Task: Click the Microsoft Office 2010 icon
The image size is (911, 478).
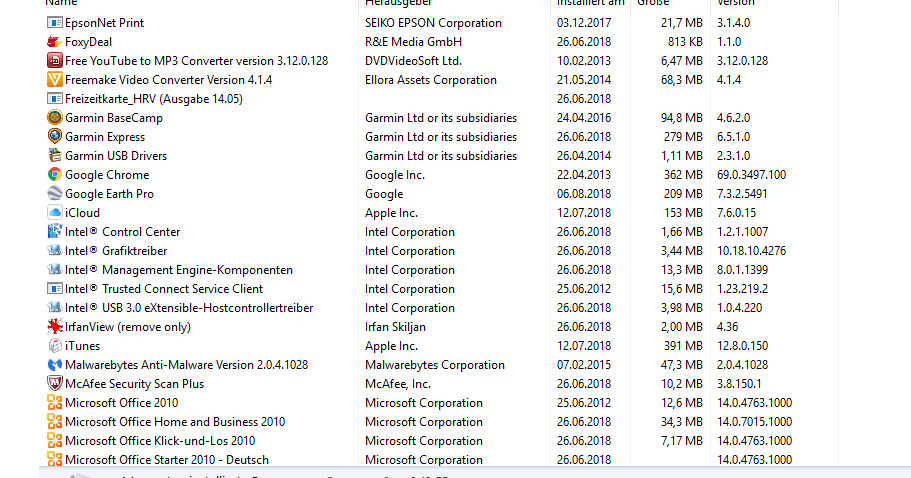Action: (55, 402)
